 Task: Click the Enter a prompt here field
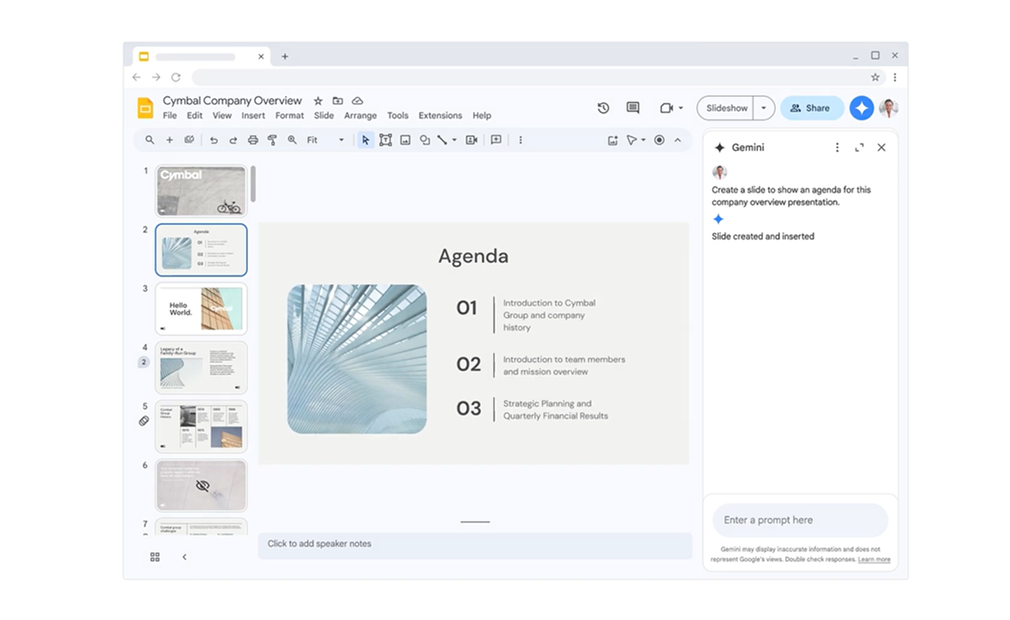coord(799,520)
